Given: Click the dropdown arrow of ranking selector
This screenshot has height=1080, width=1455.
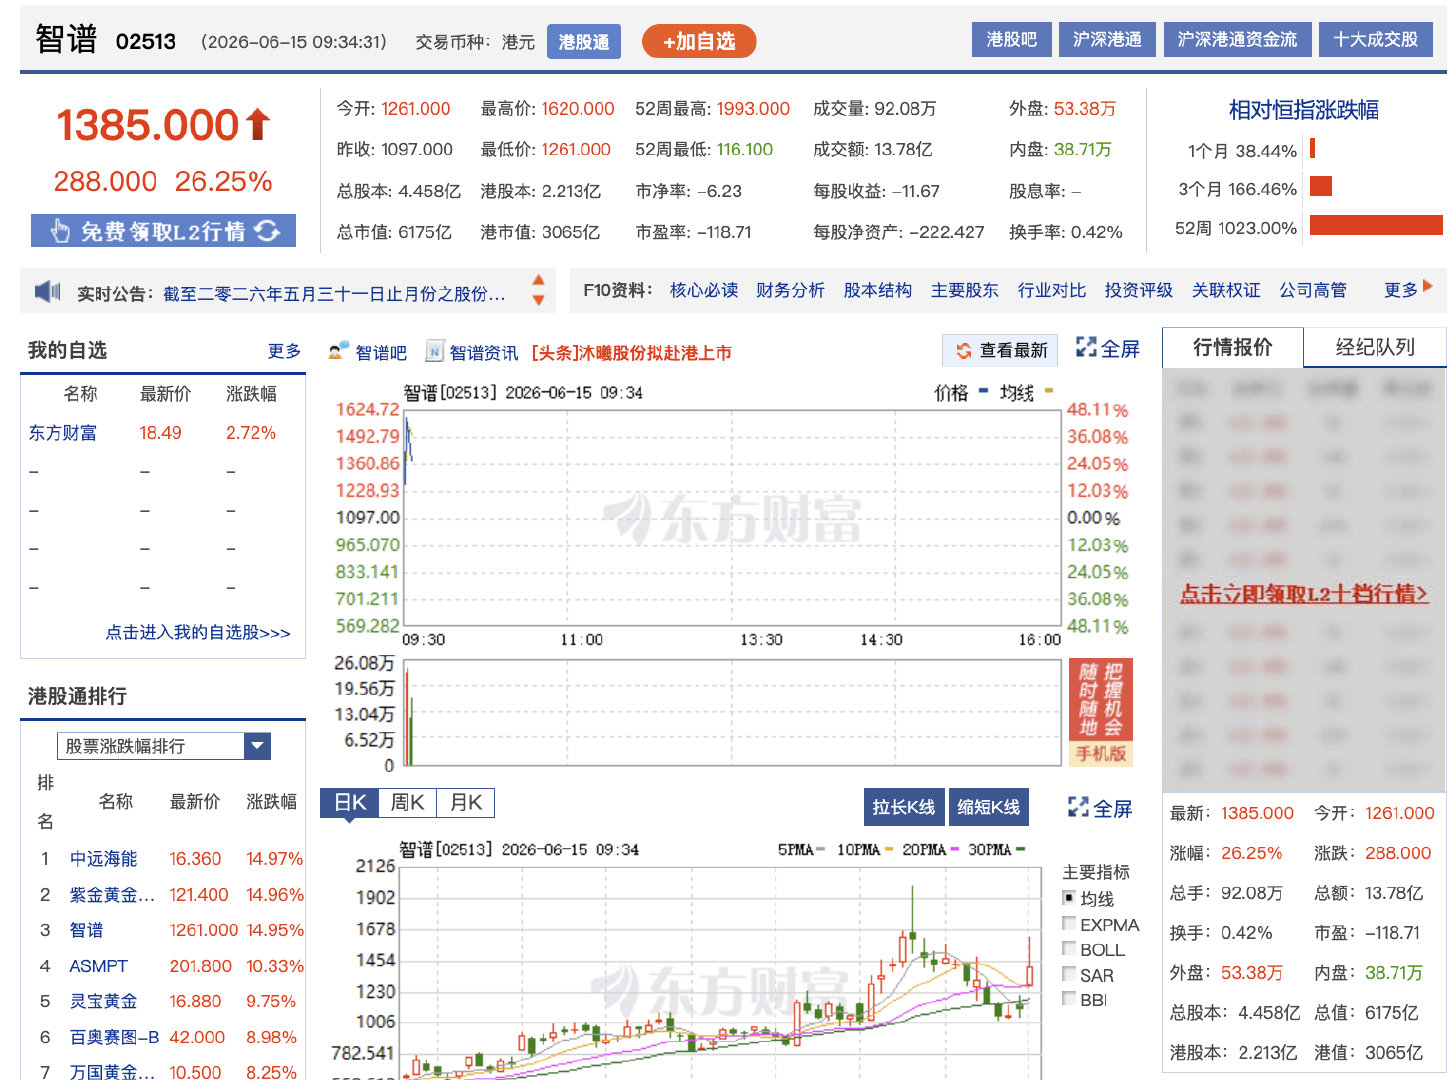Looking at the screenshot, I should pos(257,746).
